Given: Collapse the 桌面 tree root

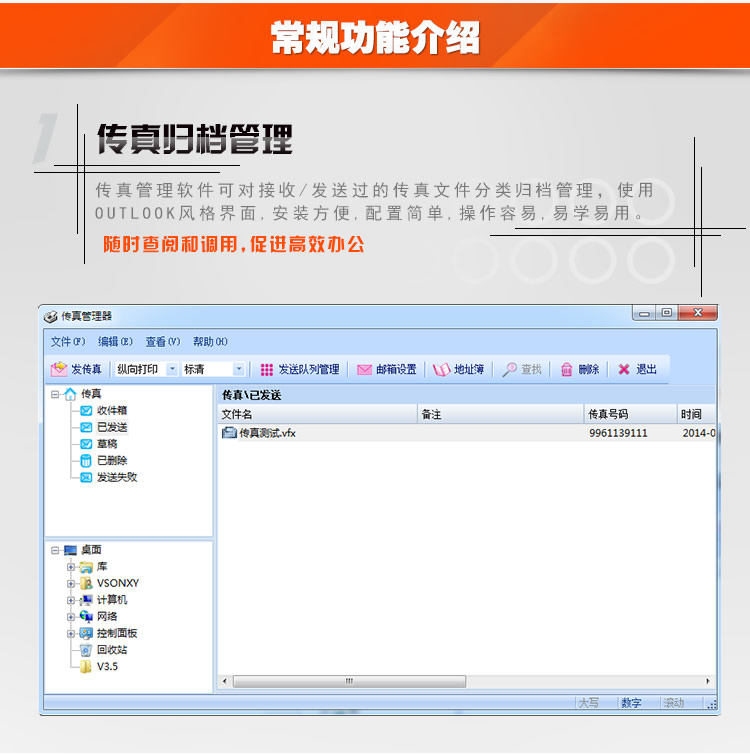Looking at the screenshot, I should click(x=55, y=550).
